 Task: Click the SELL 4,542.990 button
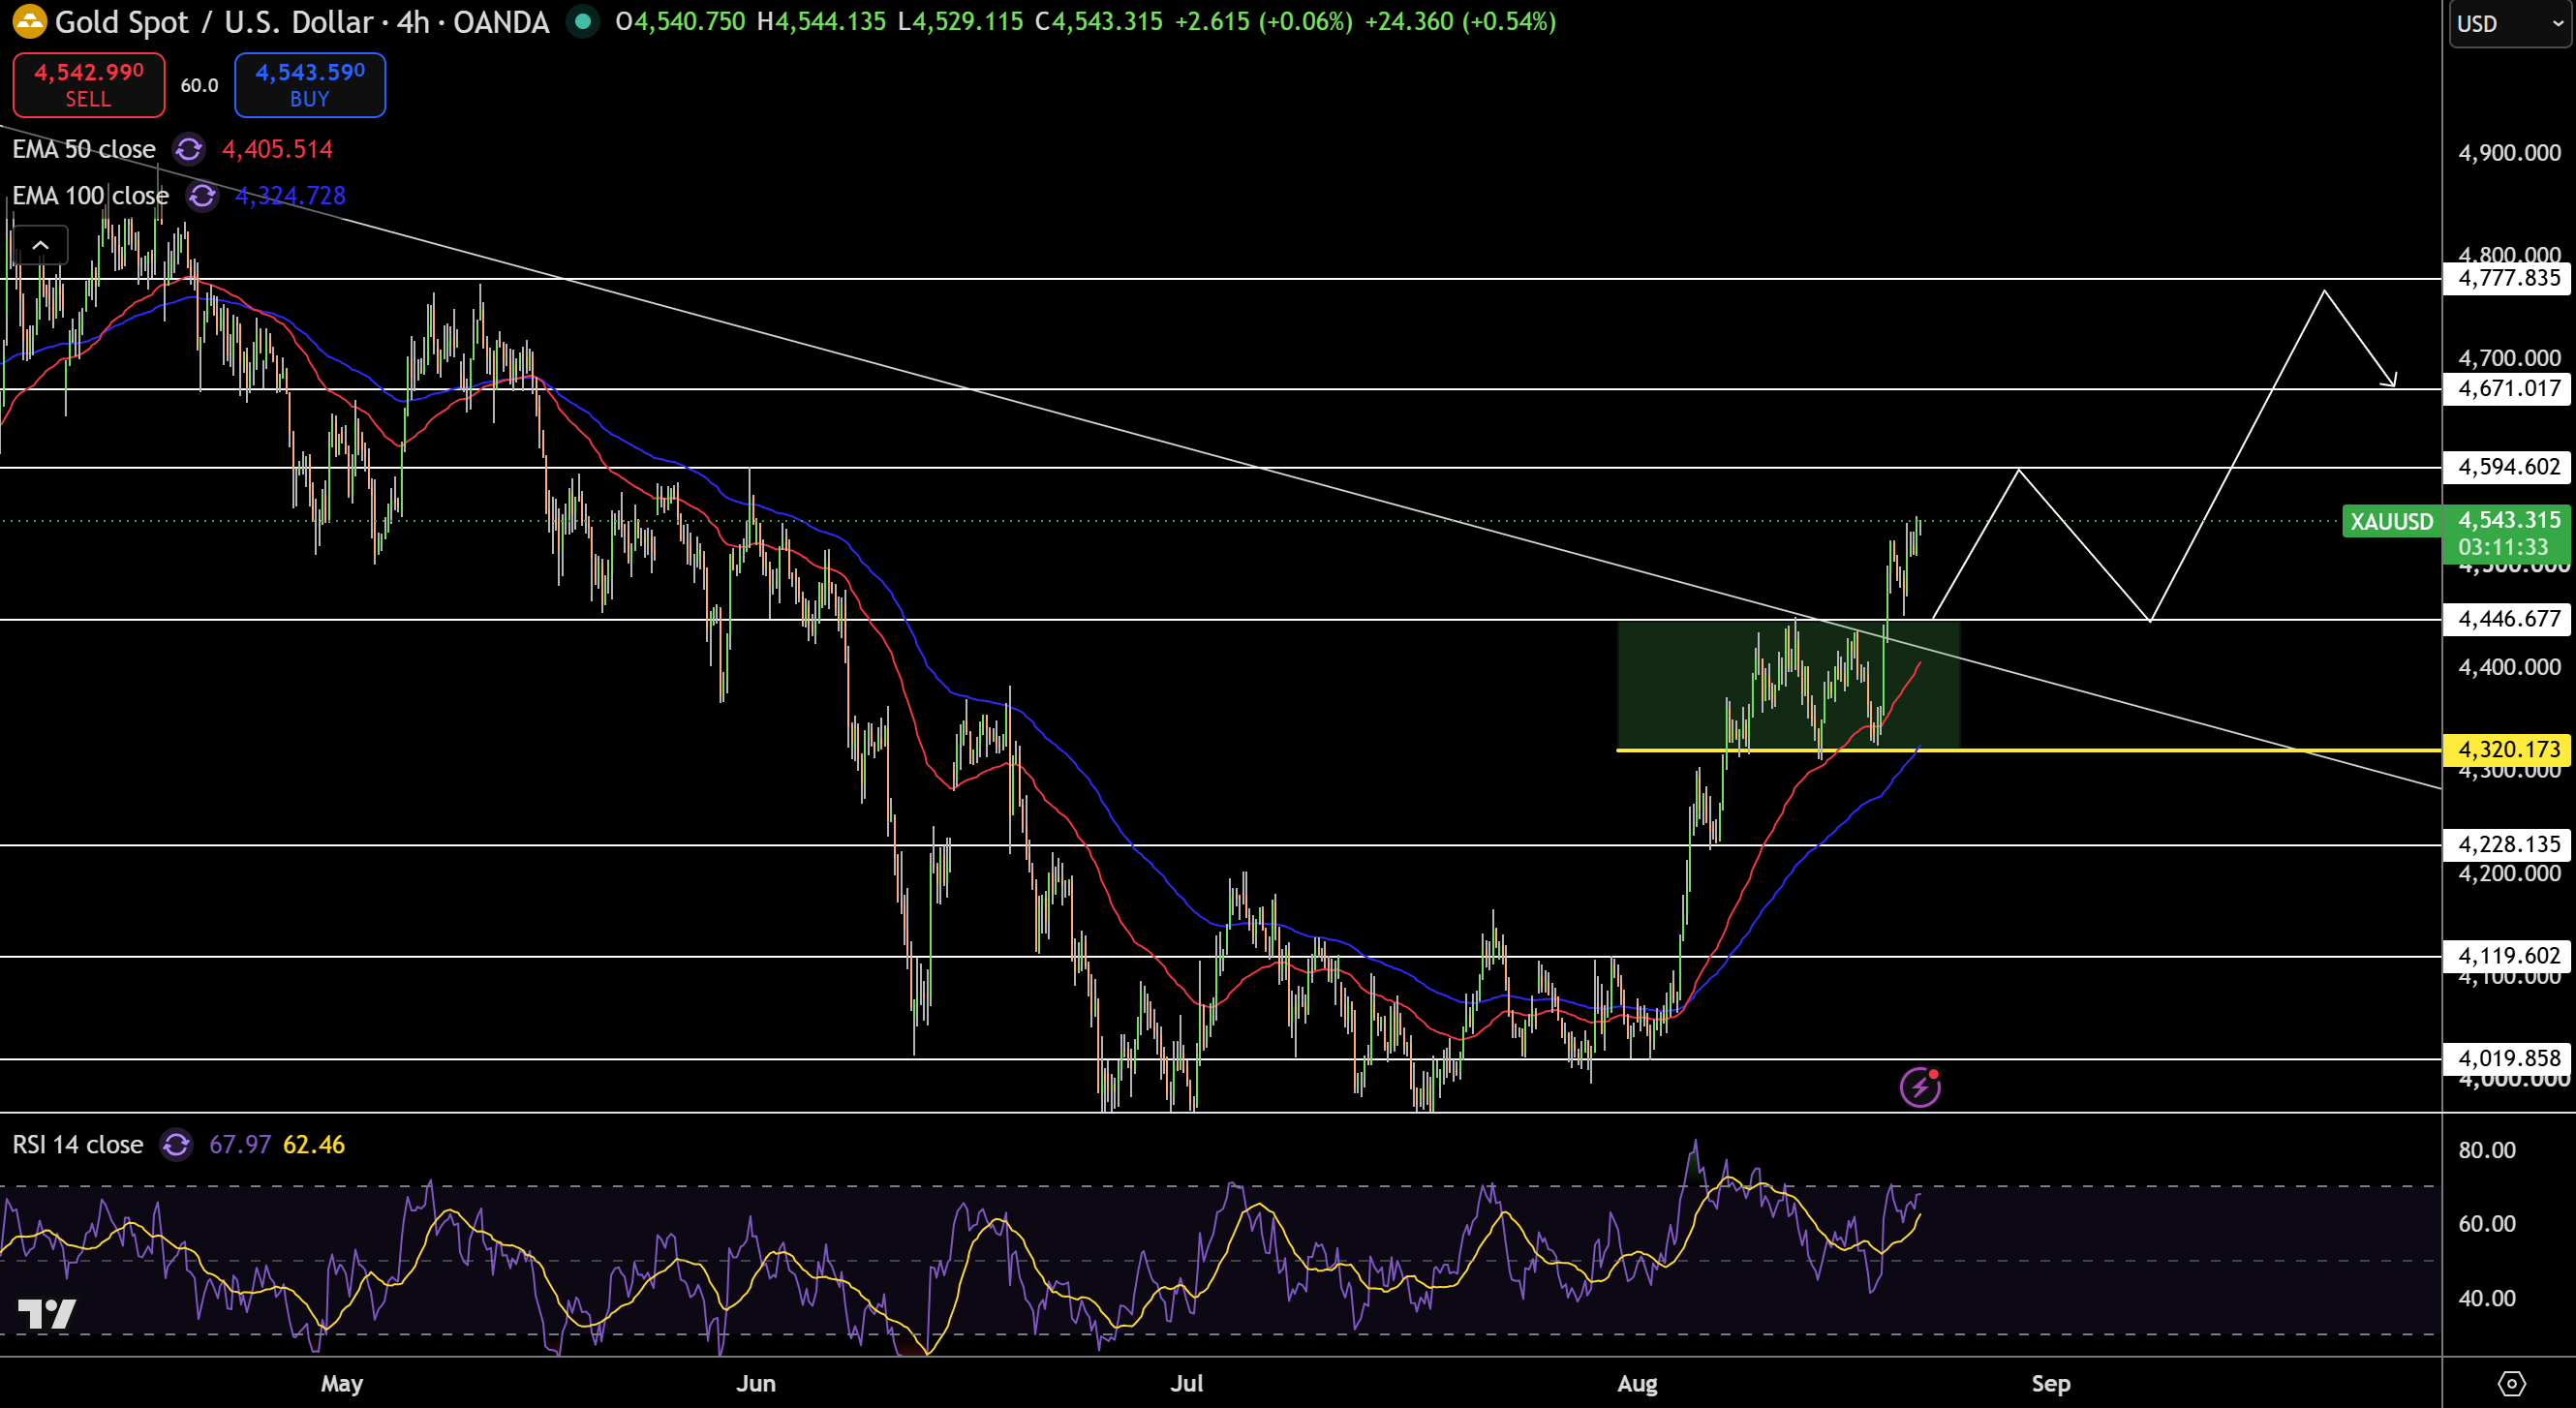pyautogui.click(x=88, y=85)
